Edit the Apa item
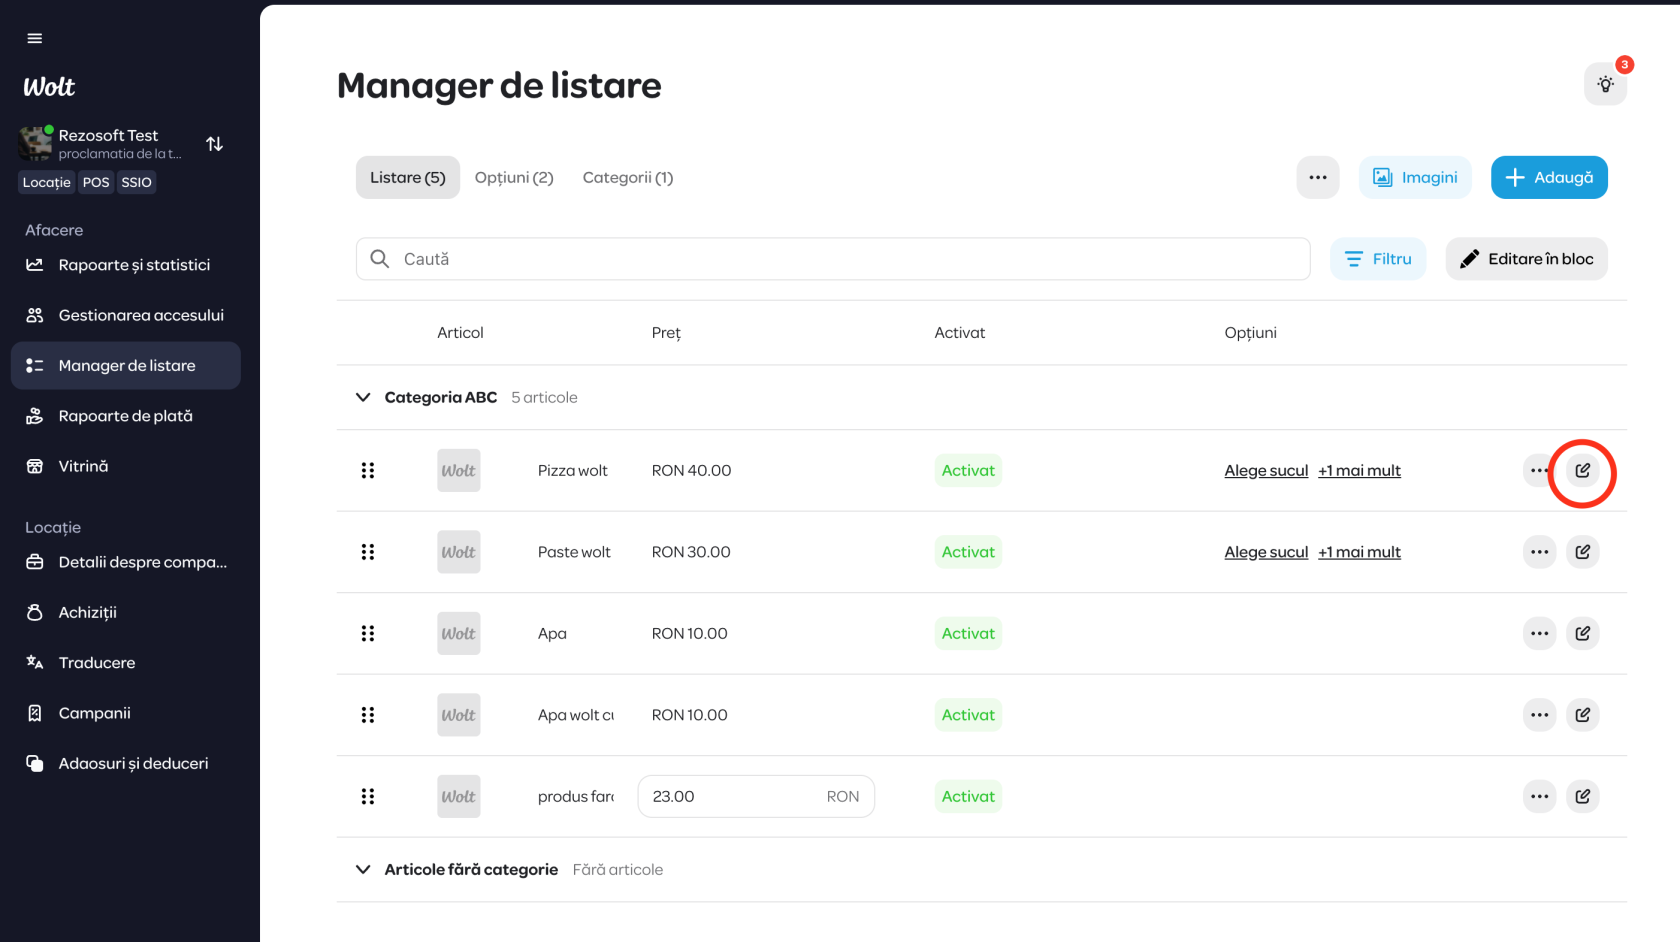This screenshot has height=942, width=1680. [1583, 633]
